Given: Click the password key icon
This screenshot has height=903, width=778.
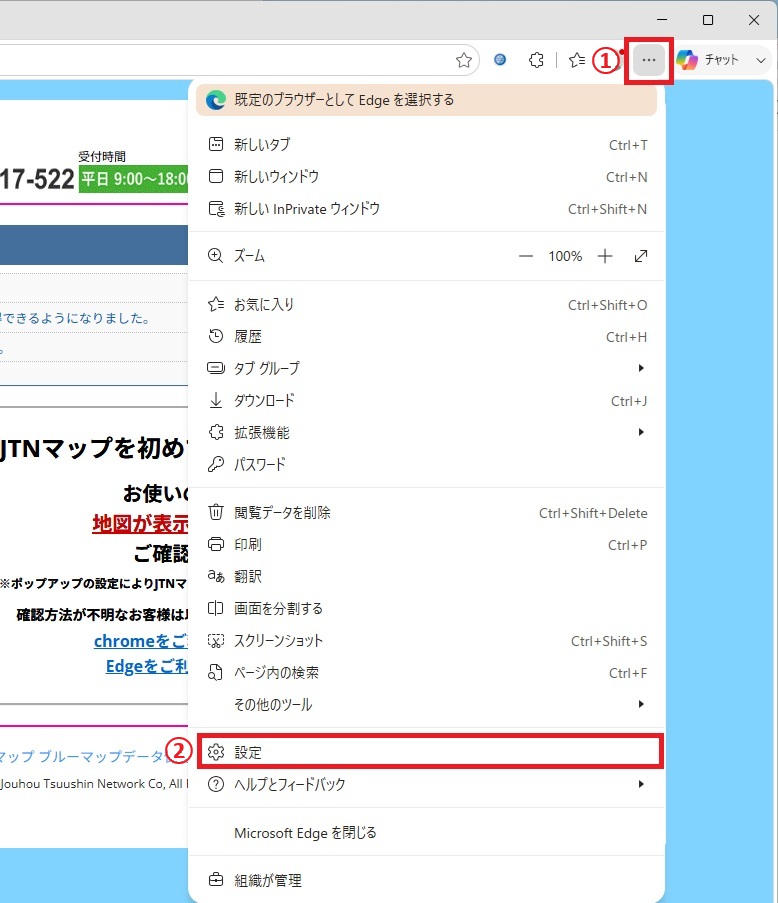Looking at the screenshot, I should tap(216, 464).
